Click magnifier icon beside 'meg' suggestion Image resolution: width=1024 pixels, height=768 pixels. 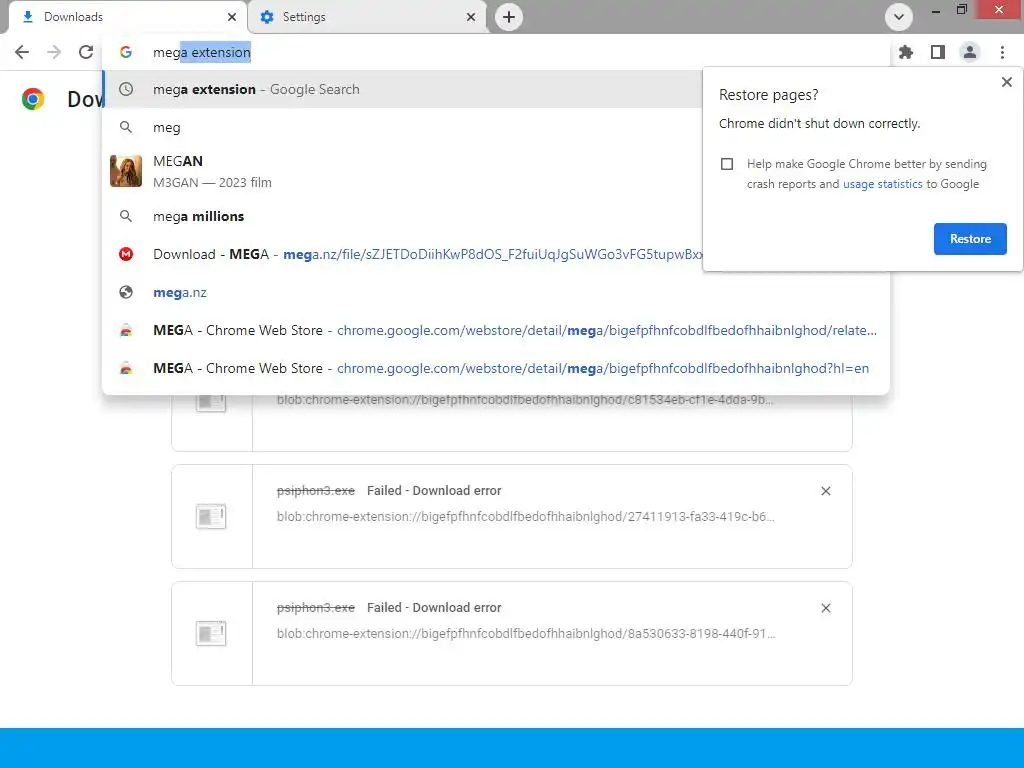point(126,127)
